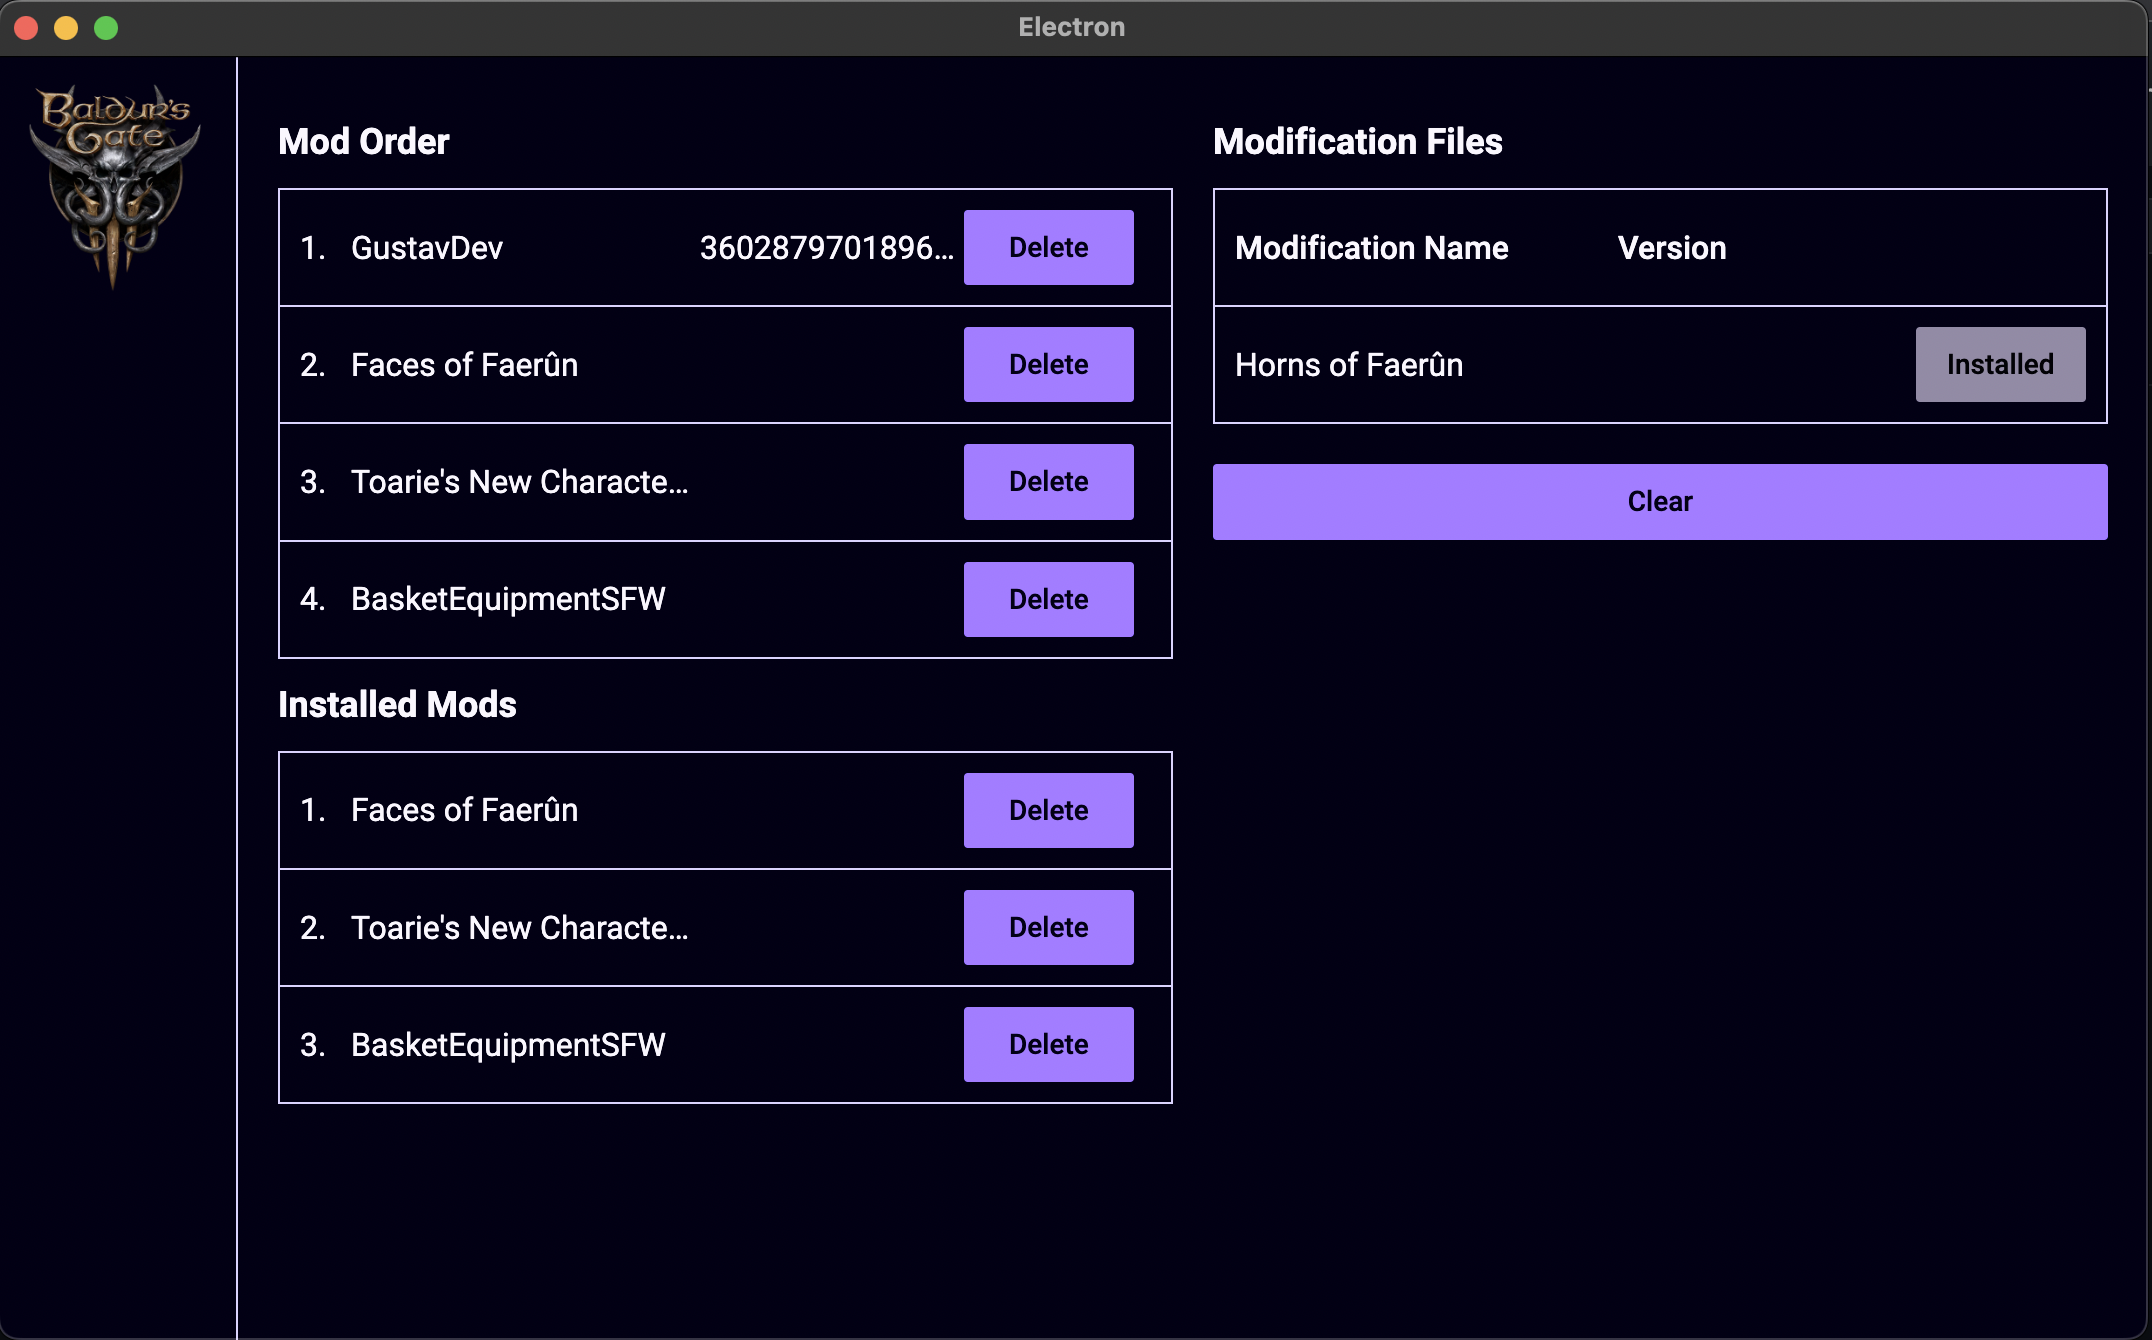Click the Modification Name column header

pos(1372,247)
